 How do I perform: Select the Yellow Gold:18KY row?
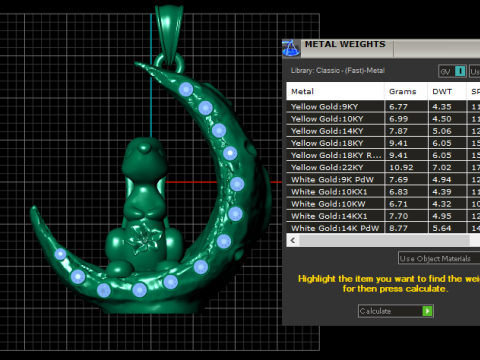point(383,143)
